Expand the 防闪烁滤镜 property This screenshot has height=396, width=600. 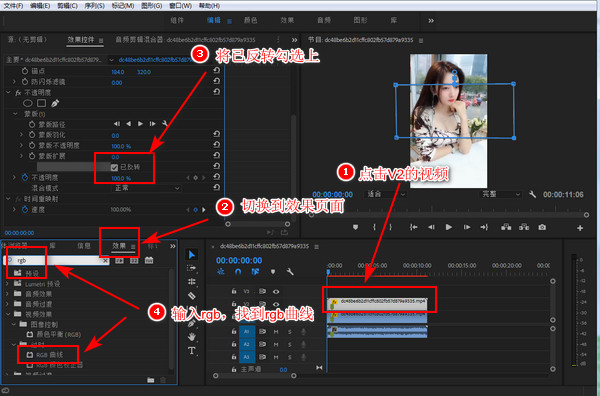click(14, 81)
